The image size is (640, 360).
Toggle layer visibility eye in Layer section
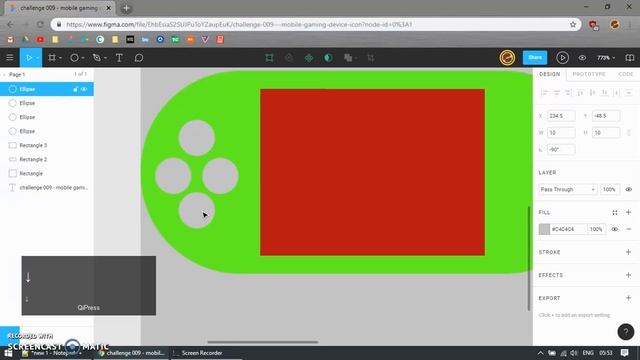coord(629,189)
